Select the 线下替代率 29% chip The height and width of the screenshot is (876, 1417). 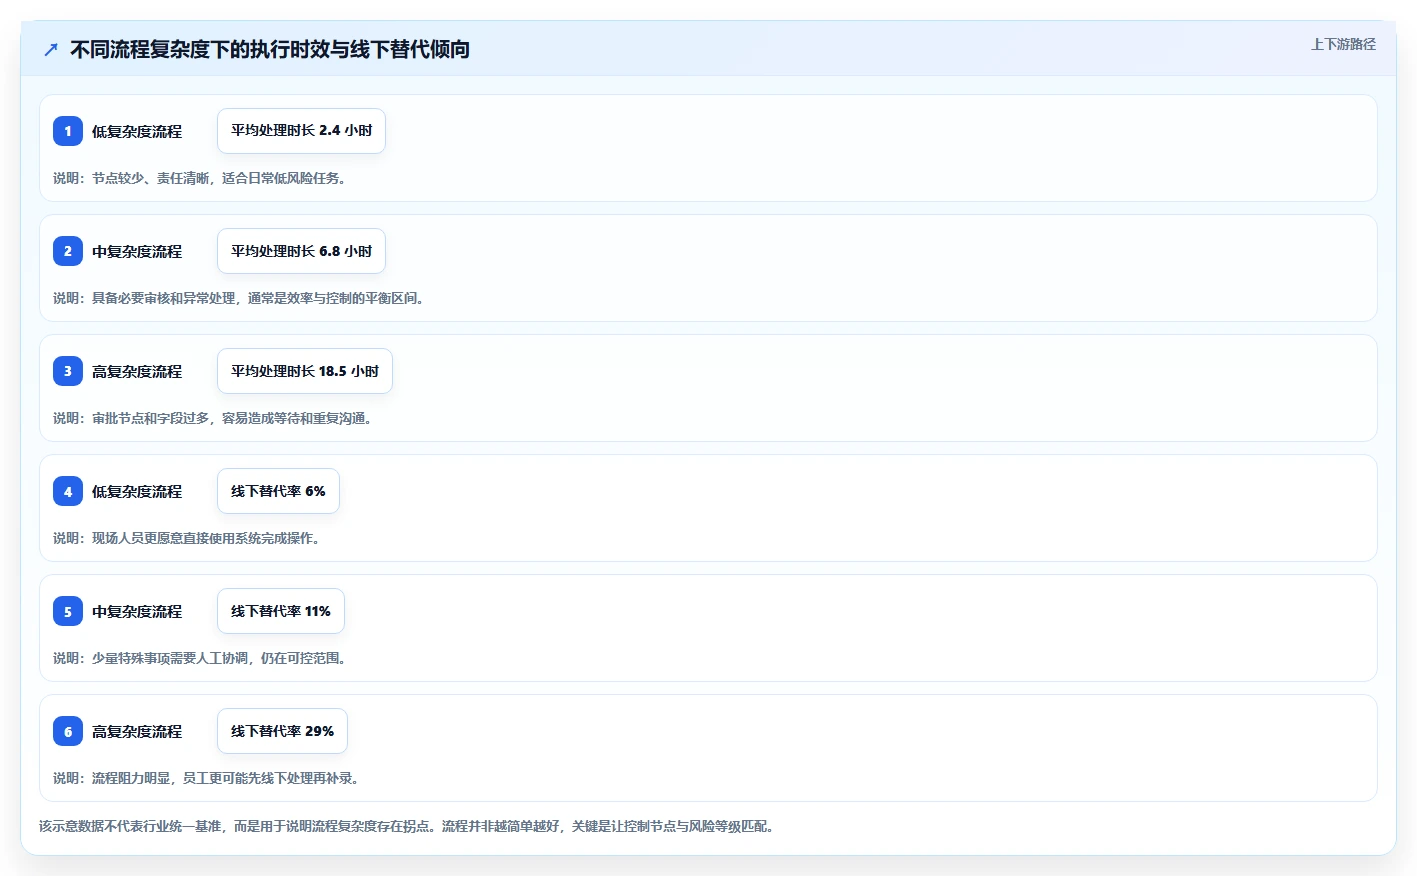tap(282, 731)
